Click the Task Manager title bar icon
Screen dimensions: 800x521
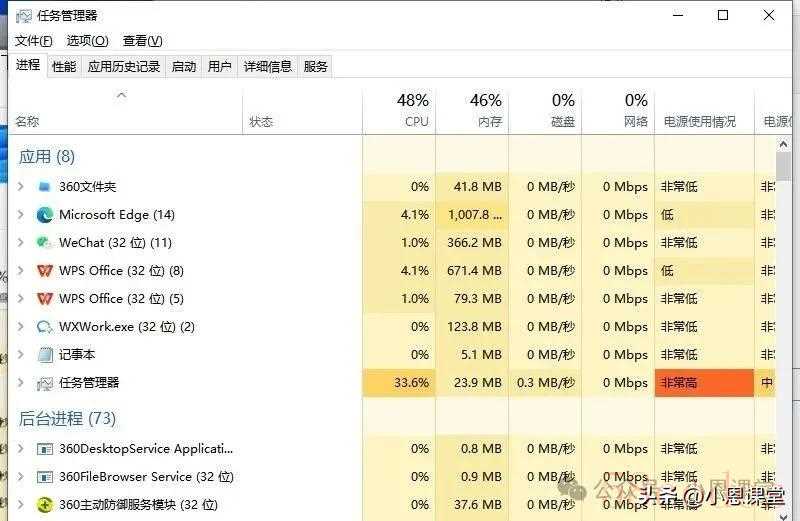coord(23,16)
